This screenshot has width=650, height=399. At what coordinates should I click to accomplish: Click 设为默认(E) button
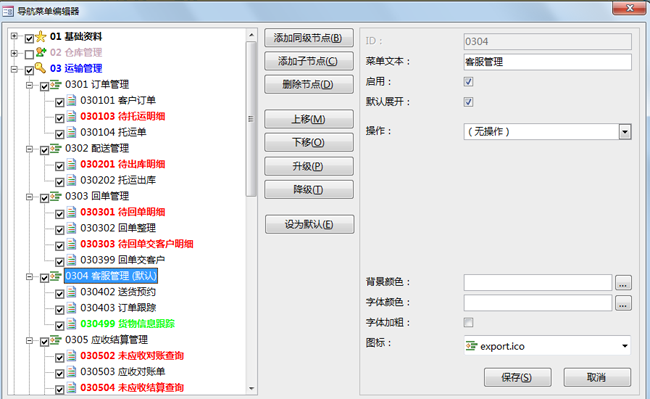[x=310, y=225]
